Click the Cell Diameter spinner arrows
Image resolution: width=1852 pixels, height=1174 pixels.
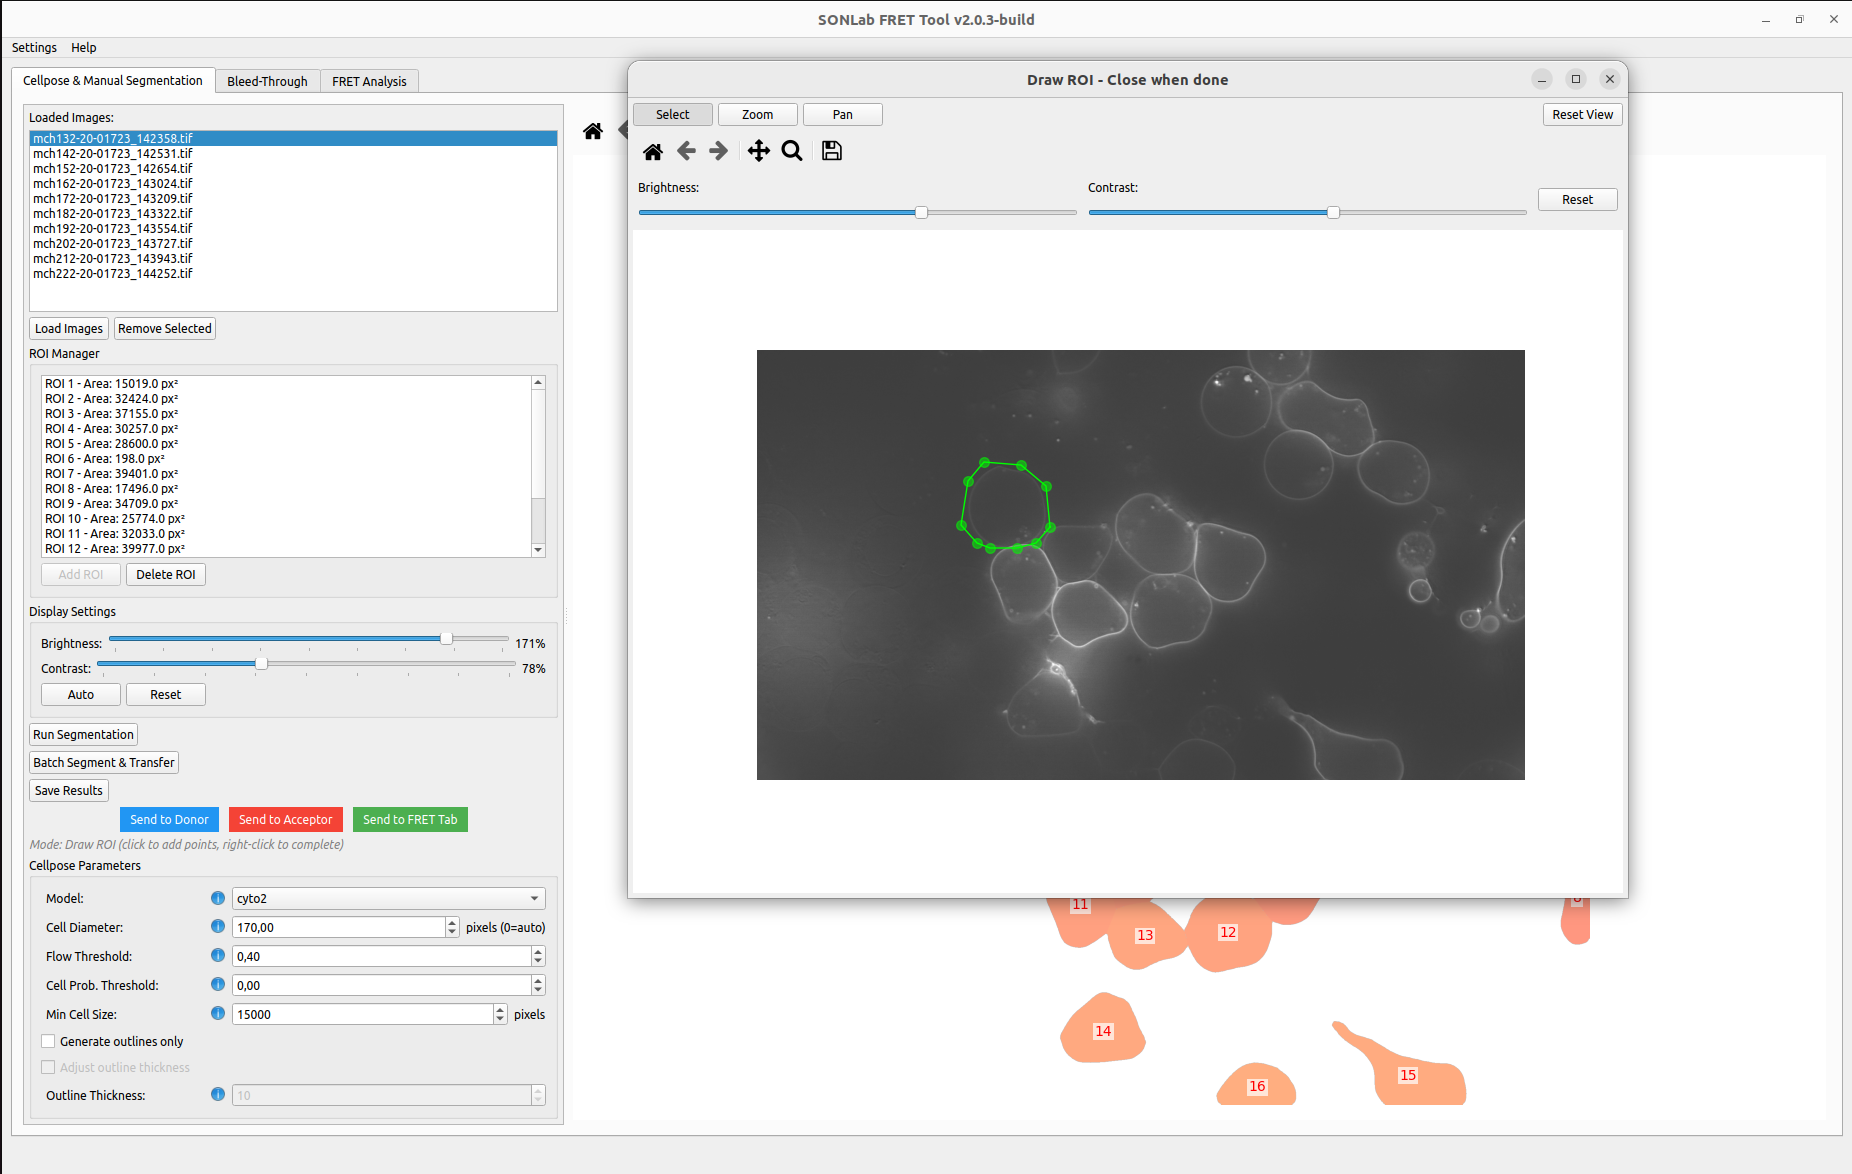(x=452, y=927)
